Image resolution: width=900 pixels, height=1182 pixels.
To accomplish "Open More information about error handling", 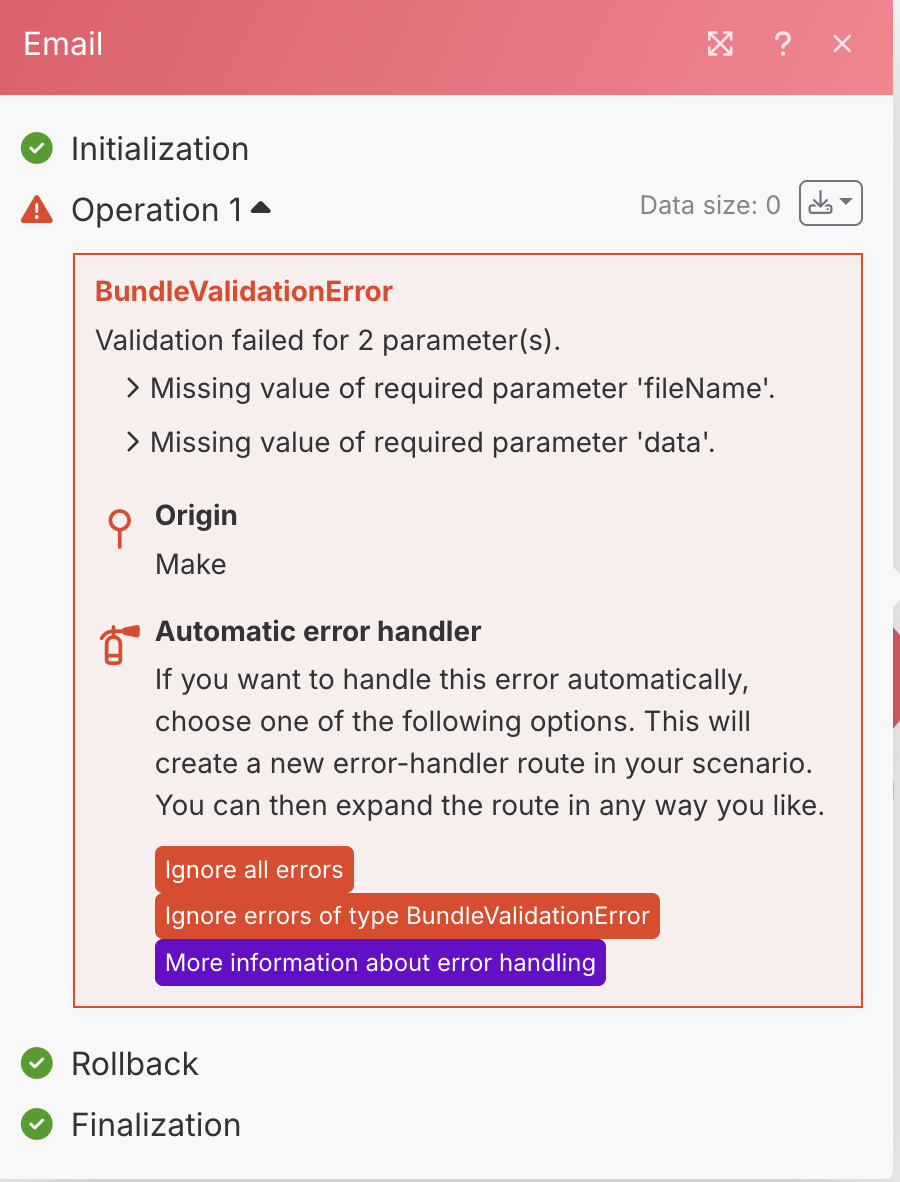I will pyautogui.click(x=381, y=963).
